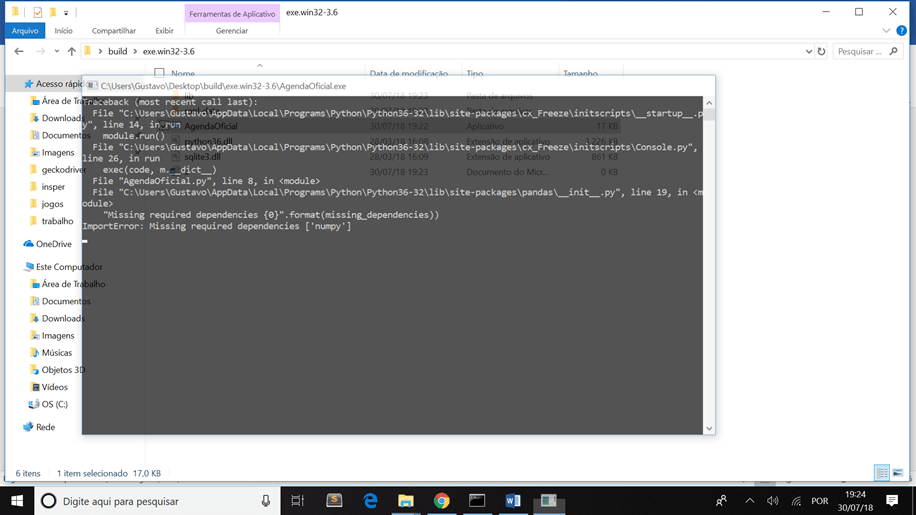Switch to details view layout icon
Viewport: 916px width, 515px height.
(882, 472)
